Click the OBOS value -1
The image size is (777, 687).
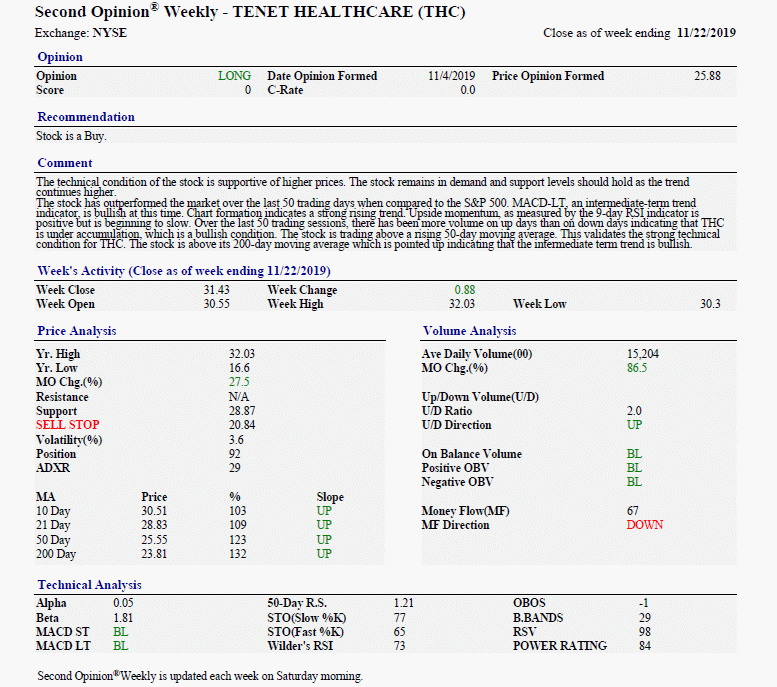coord(643,603)
